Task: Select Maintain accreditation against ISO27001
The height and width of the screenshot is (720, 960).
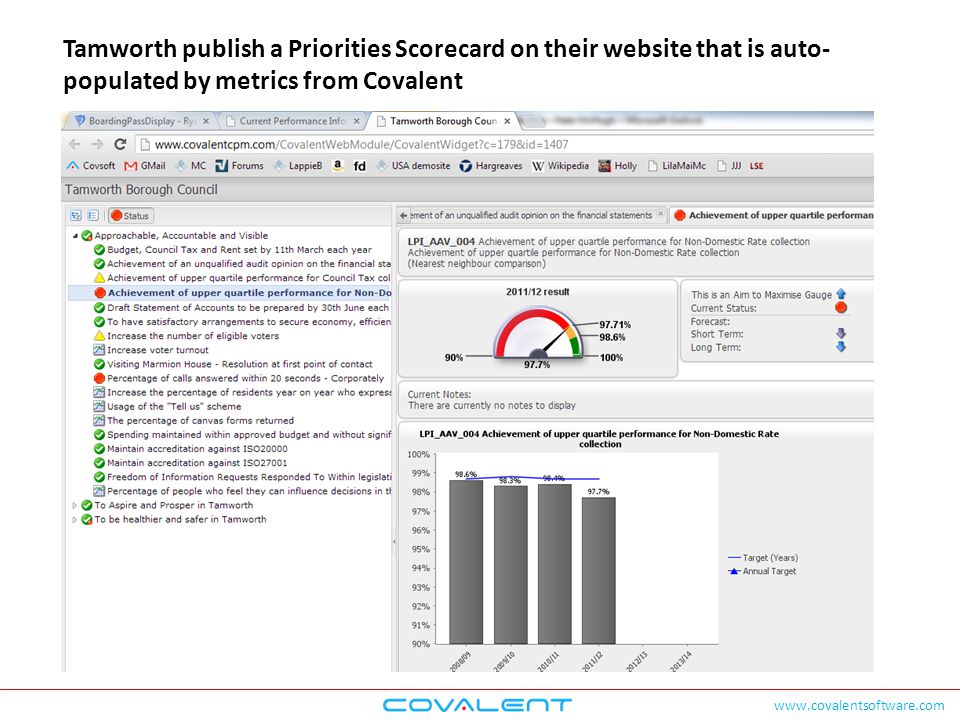Action: 190,463
